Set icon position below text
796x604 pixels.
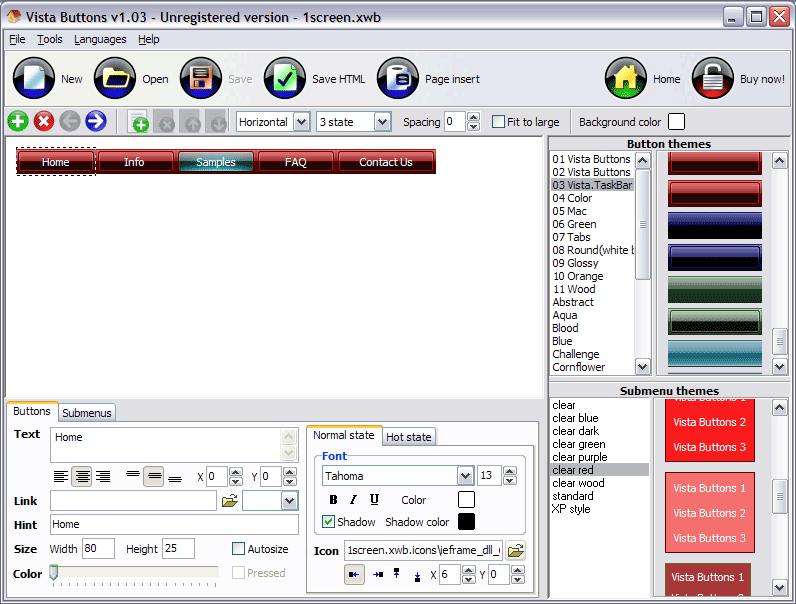(x=417, y=576)
